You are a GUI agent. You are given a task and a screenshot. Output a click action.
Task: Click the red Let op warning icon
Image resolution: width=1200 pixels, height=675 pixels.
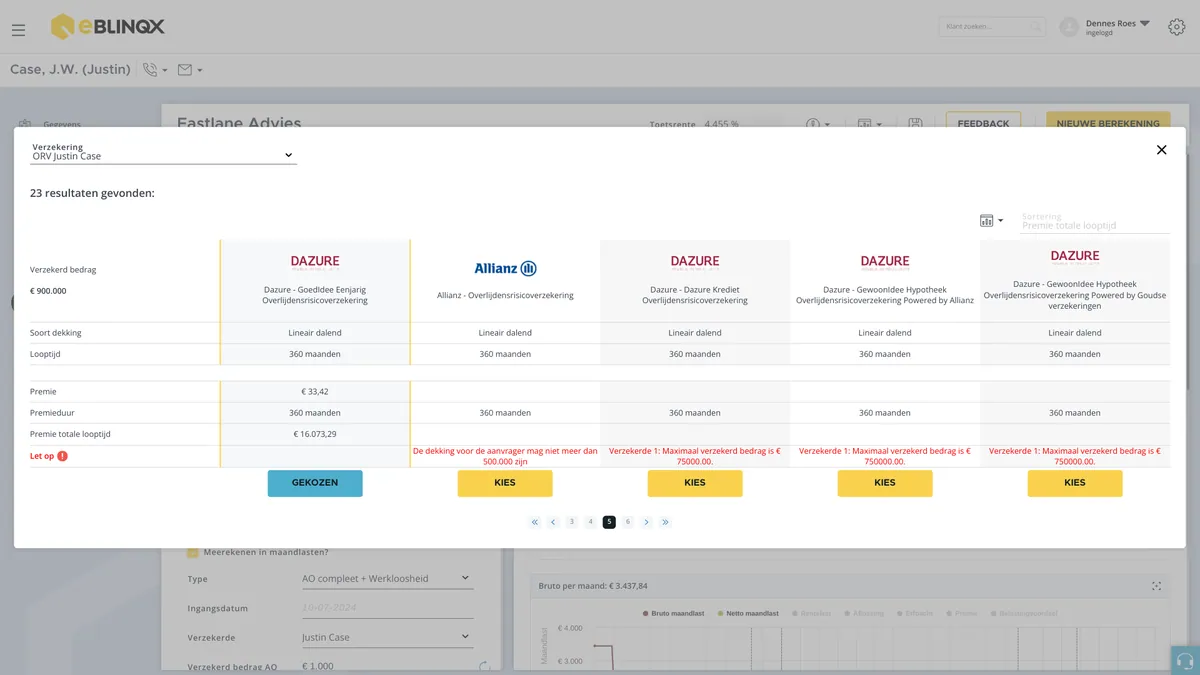tap(62, 456)
